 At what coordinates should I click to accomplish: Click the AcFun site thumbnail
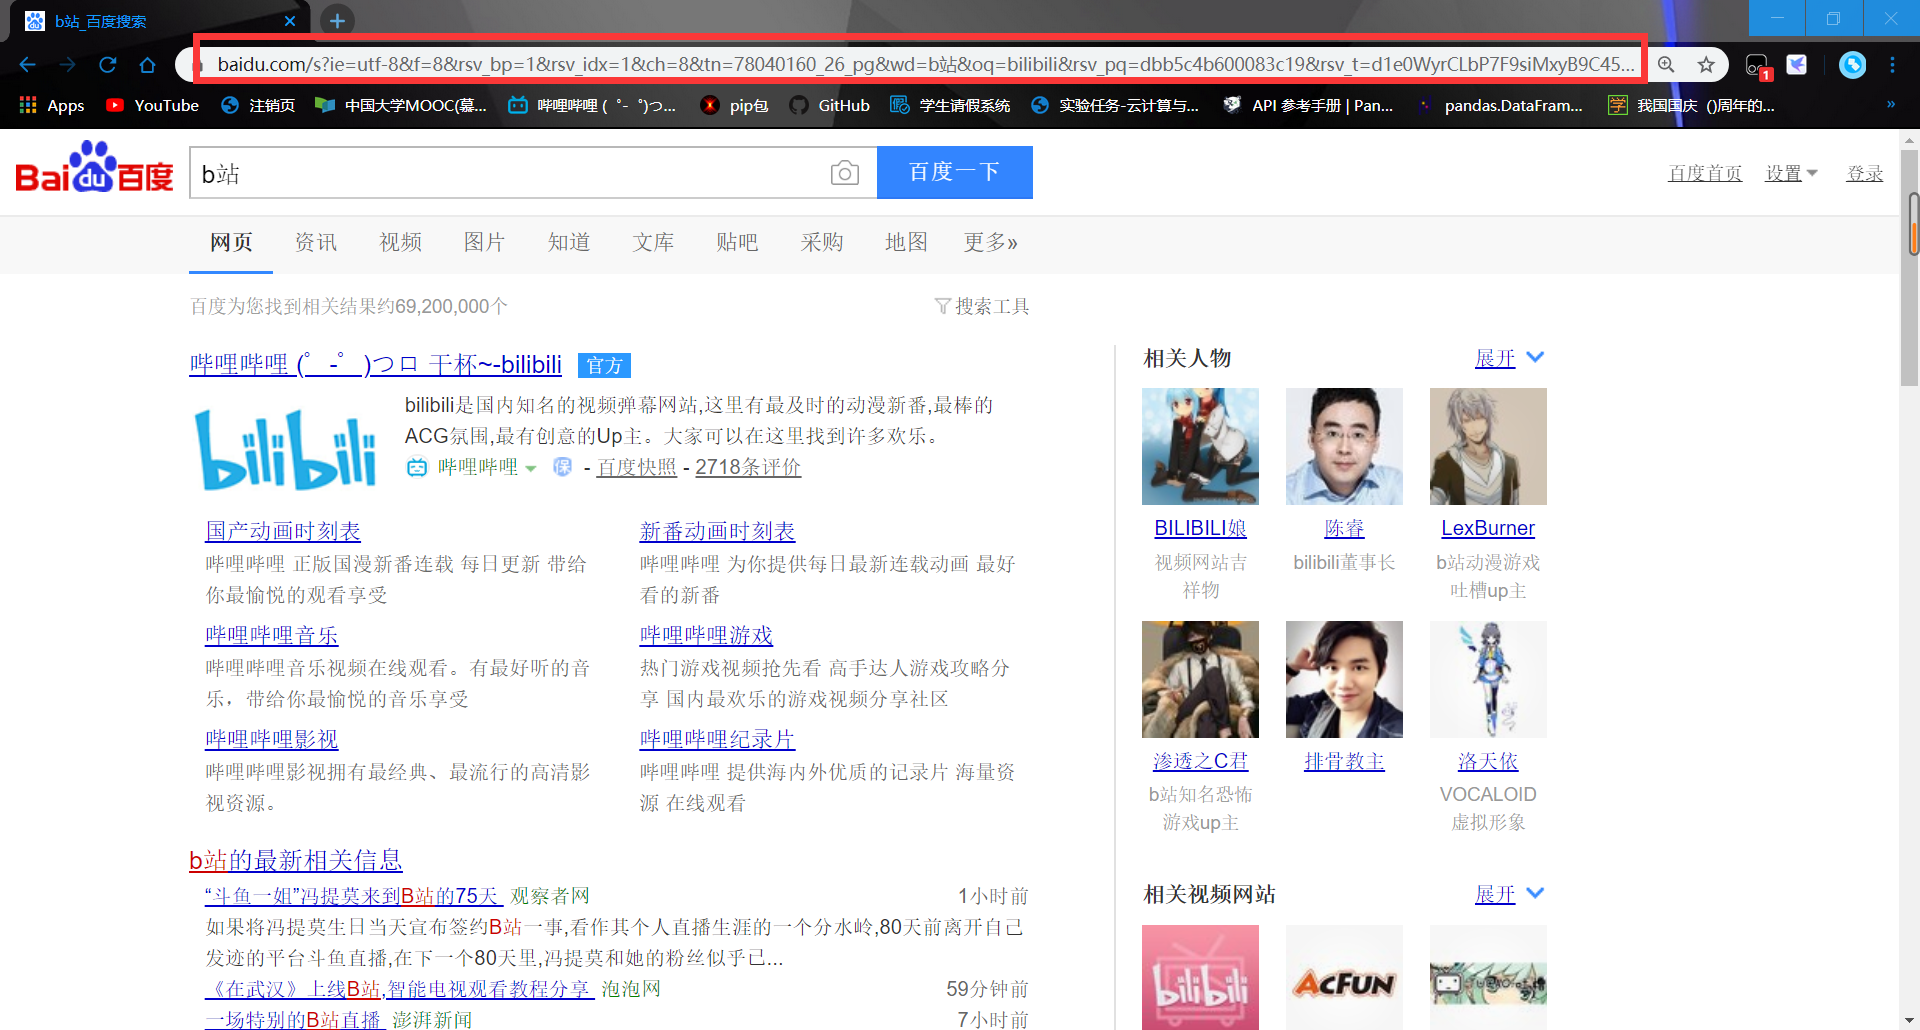[1344, 977]
